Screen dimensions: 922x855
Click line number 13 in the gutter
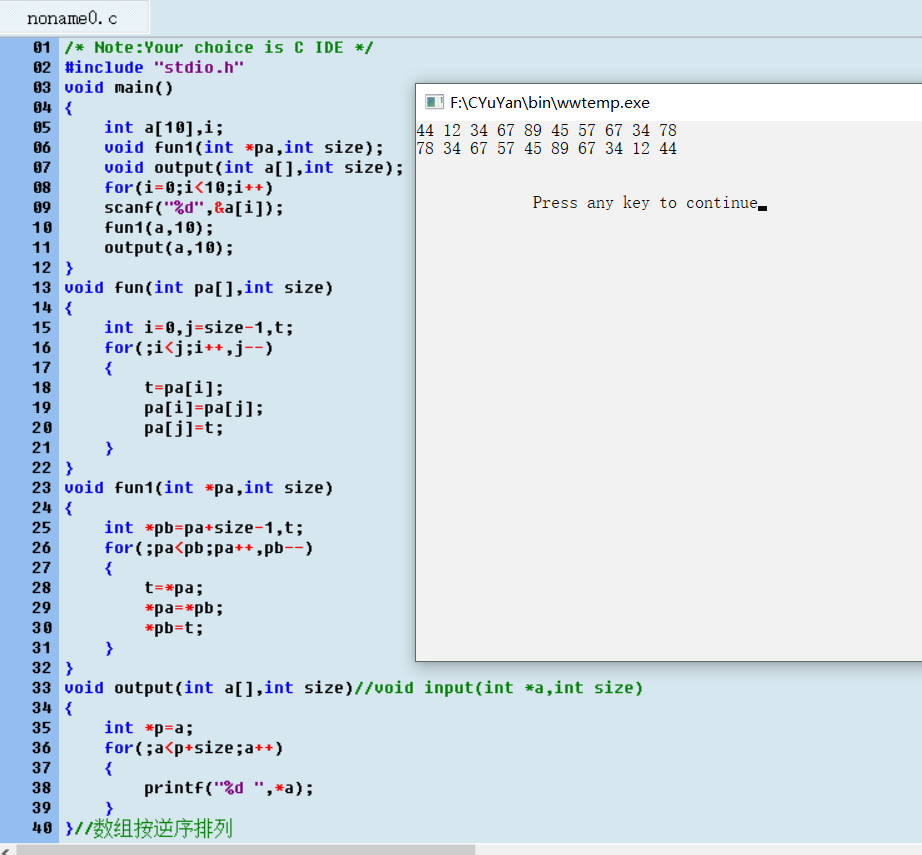point(42,288)
